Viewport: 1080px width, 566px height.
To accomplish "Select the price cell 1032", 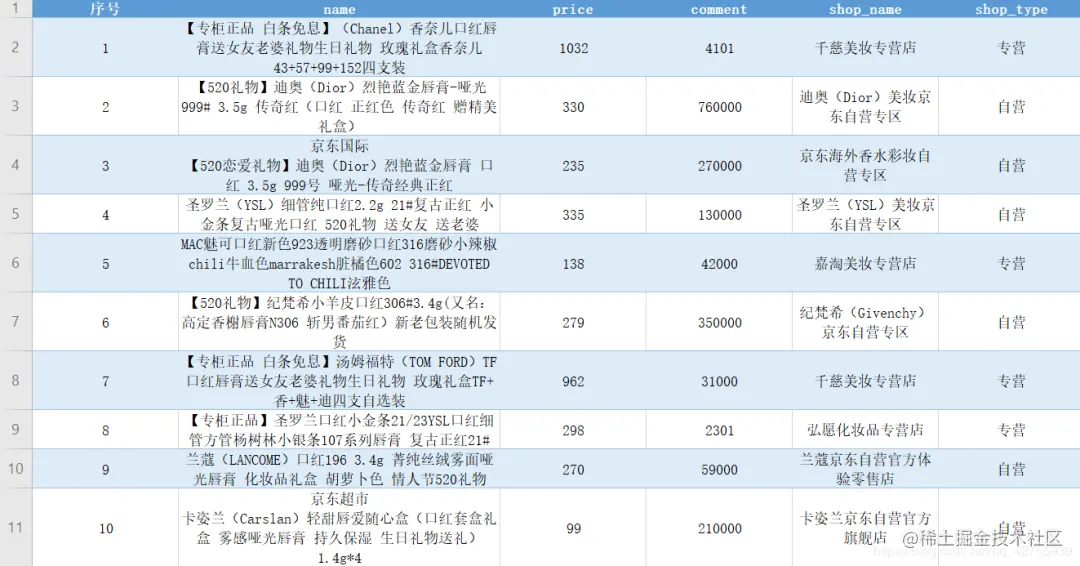I will [573, 48].
